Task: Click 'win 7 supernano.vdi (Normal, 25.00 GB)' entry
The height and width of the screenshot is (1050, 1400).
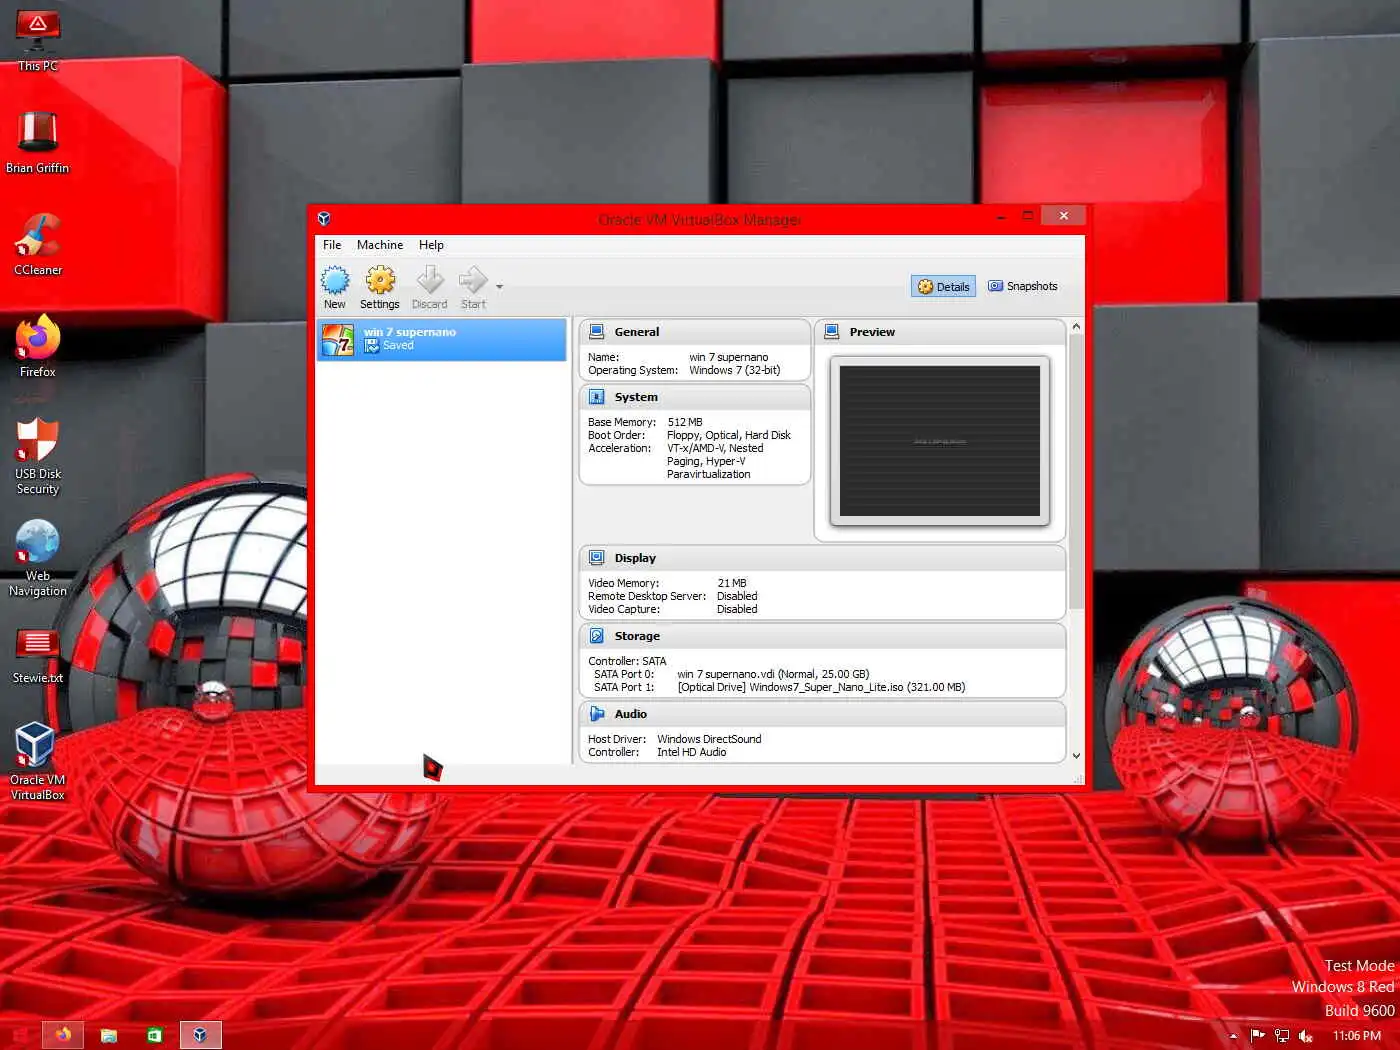Action: pos(773,674)
